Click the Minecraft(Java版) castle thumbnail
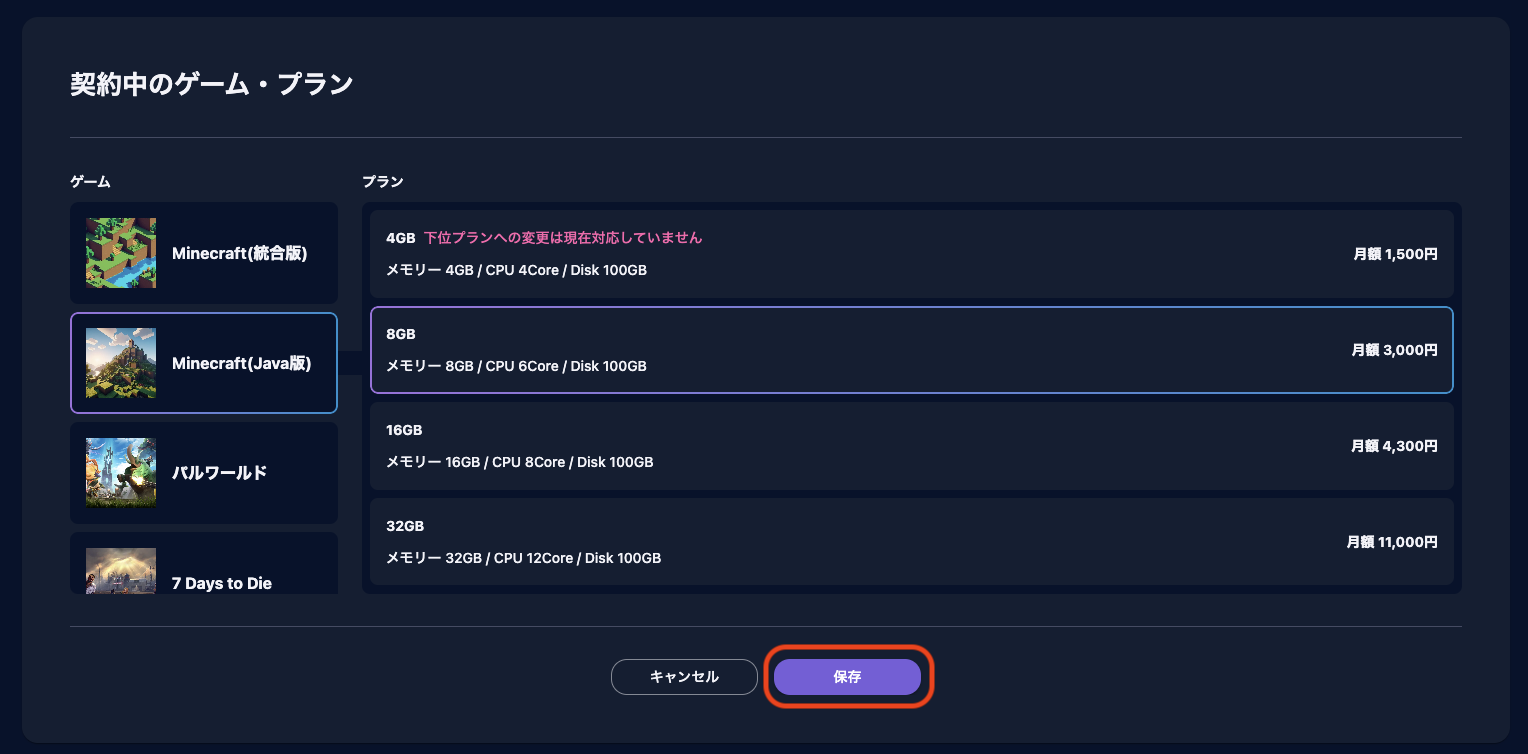 coord(121,363)
